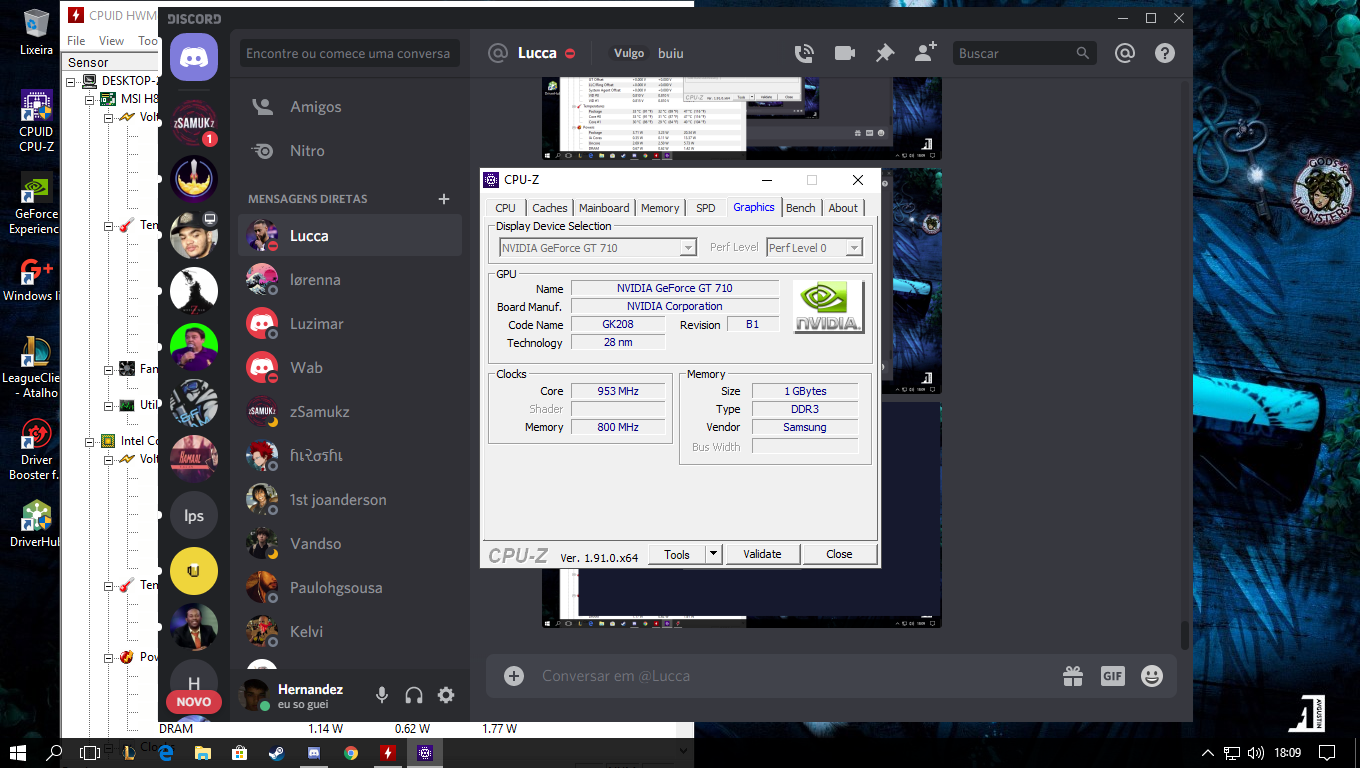Image resolution: width=1360 pixels, height=768 pixels.
Task: Open the 'lps' server icon
Action: pos(194,516)
